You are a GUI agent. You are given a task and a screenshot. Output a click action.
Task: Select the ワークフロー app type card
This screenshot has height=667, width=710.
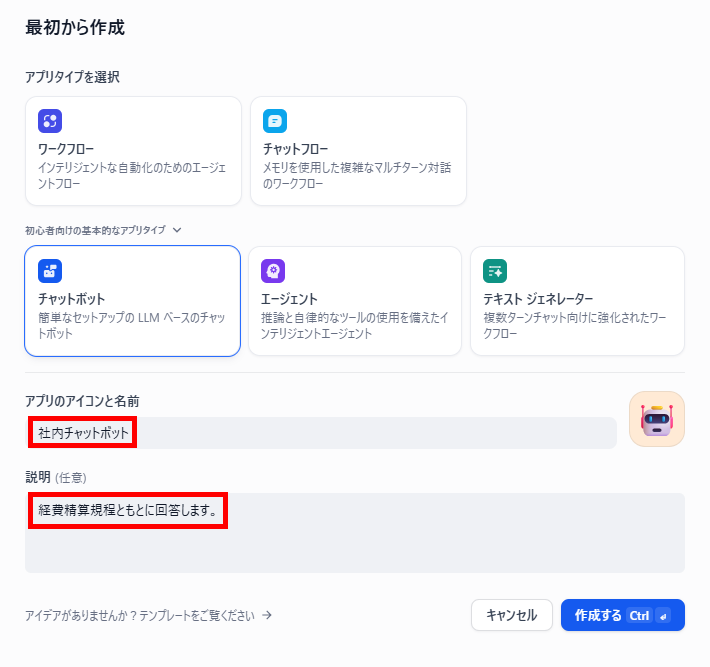coord(133,151)
